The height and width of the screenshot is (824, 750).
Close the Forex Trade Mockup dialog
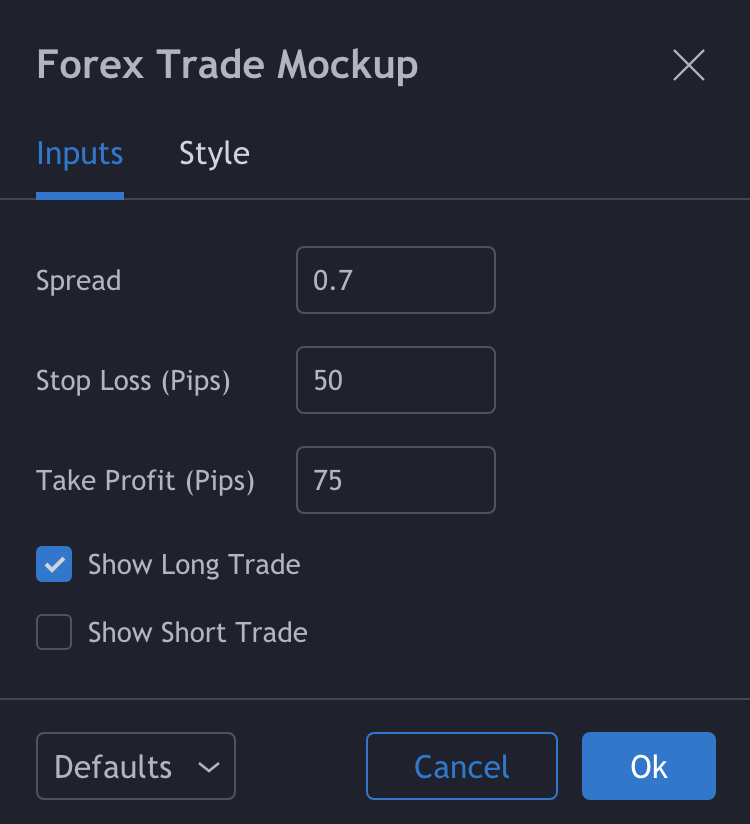[x=689, y=66]
